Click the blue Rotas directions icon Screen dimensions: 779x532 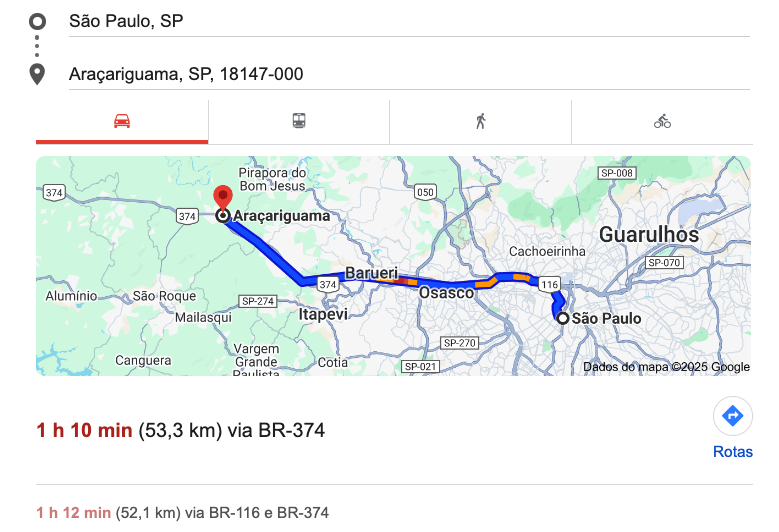coord(732,416)
